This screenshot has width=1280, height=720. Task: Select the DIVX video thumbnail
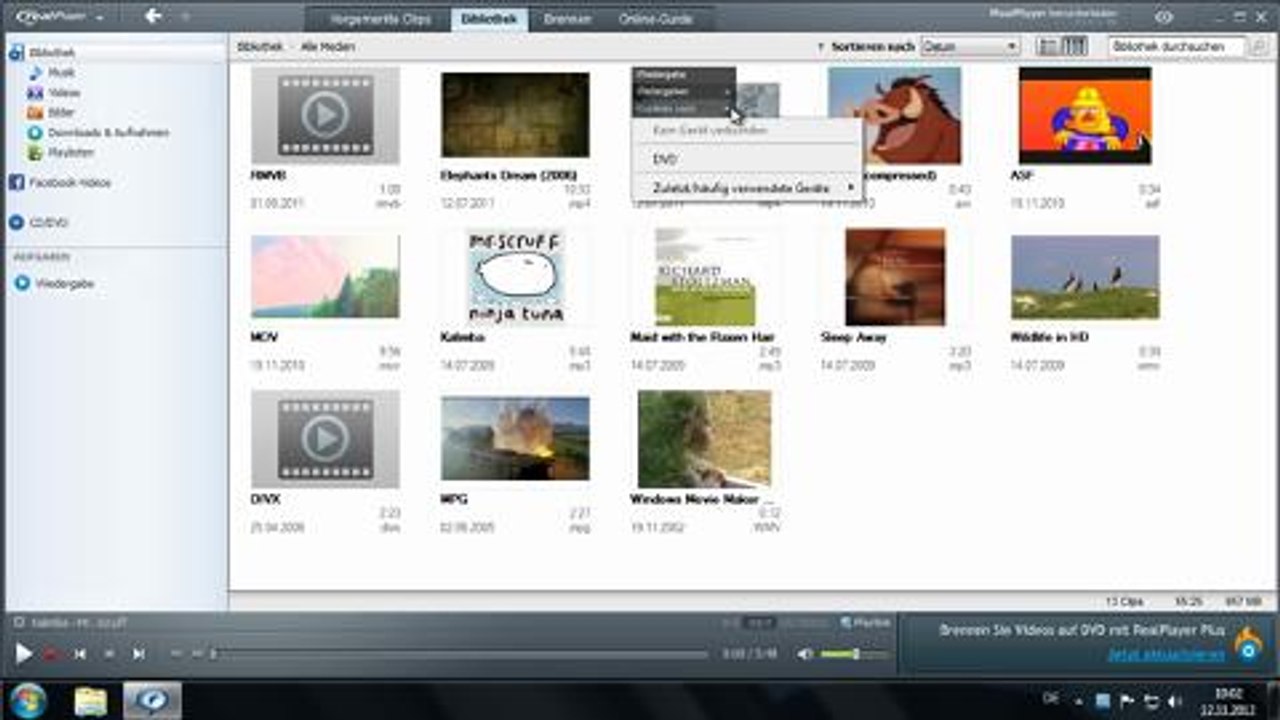point(325,439)
